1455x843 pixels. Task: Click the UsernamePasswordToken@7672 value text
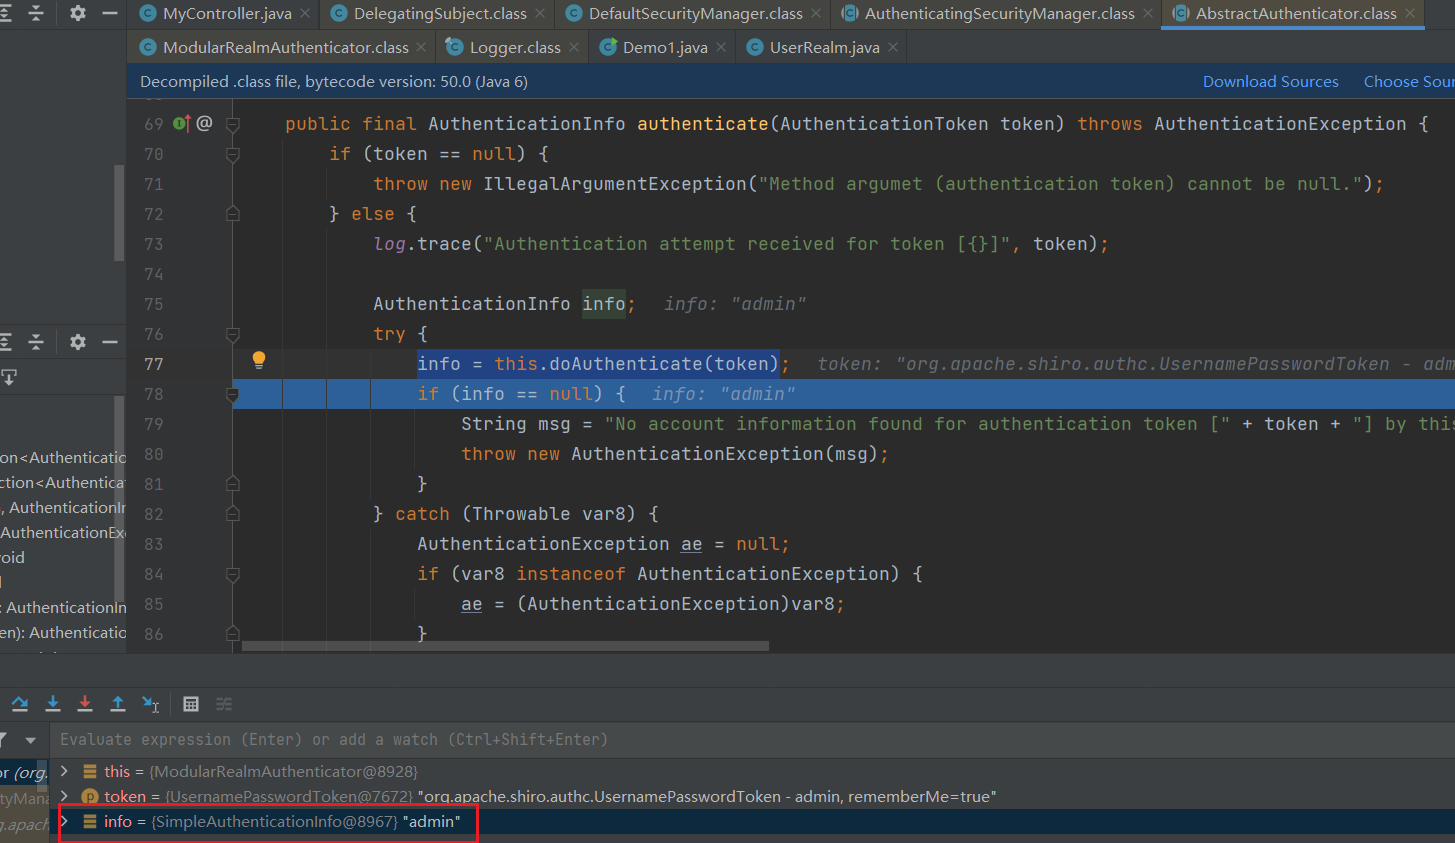289,796
